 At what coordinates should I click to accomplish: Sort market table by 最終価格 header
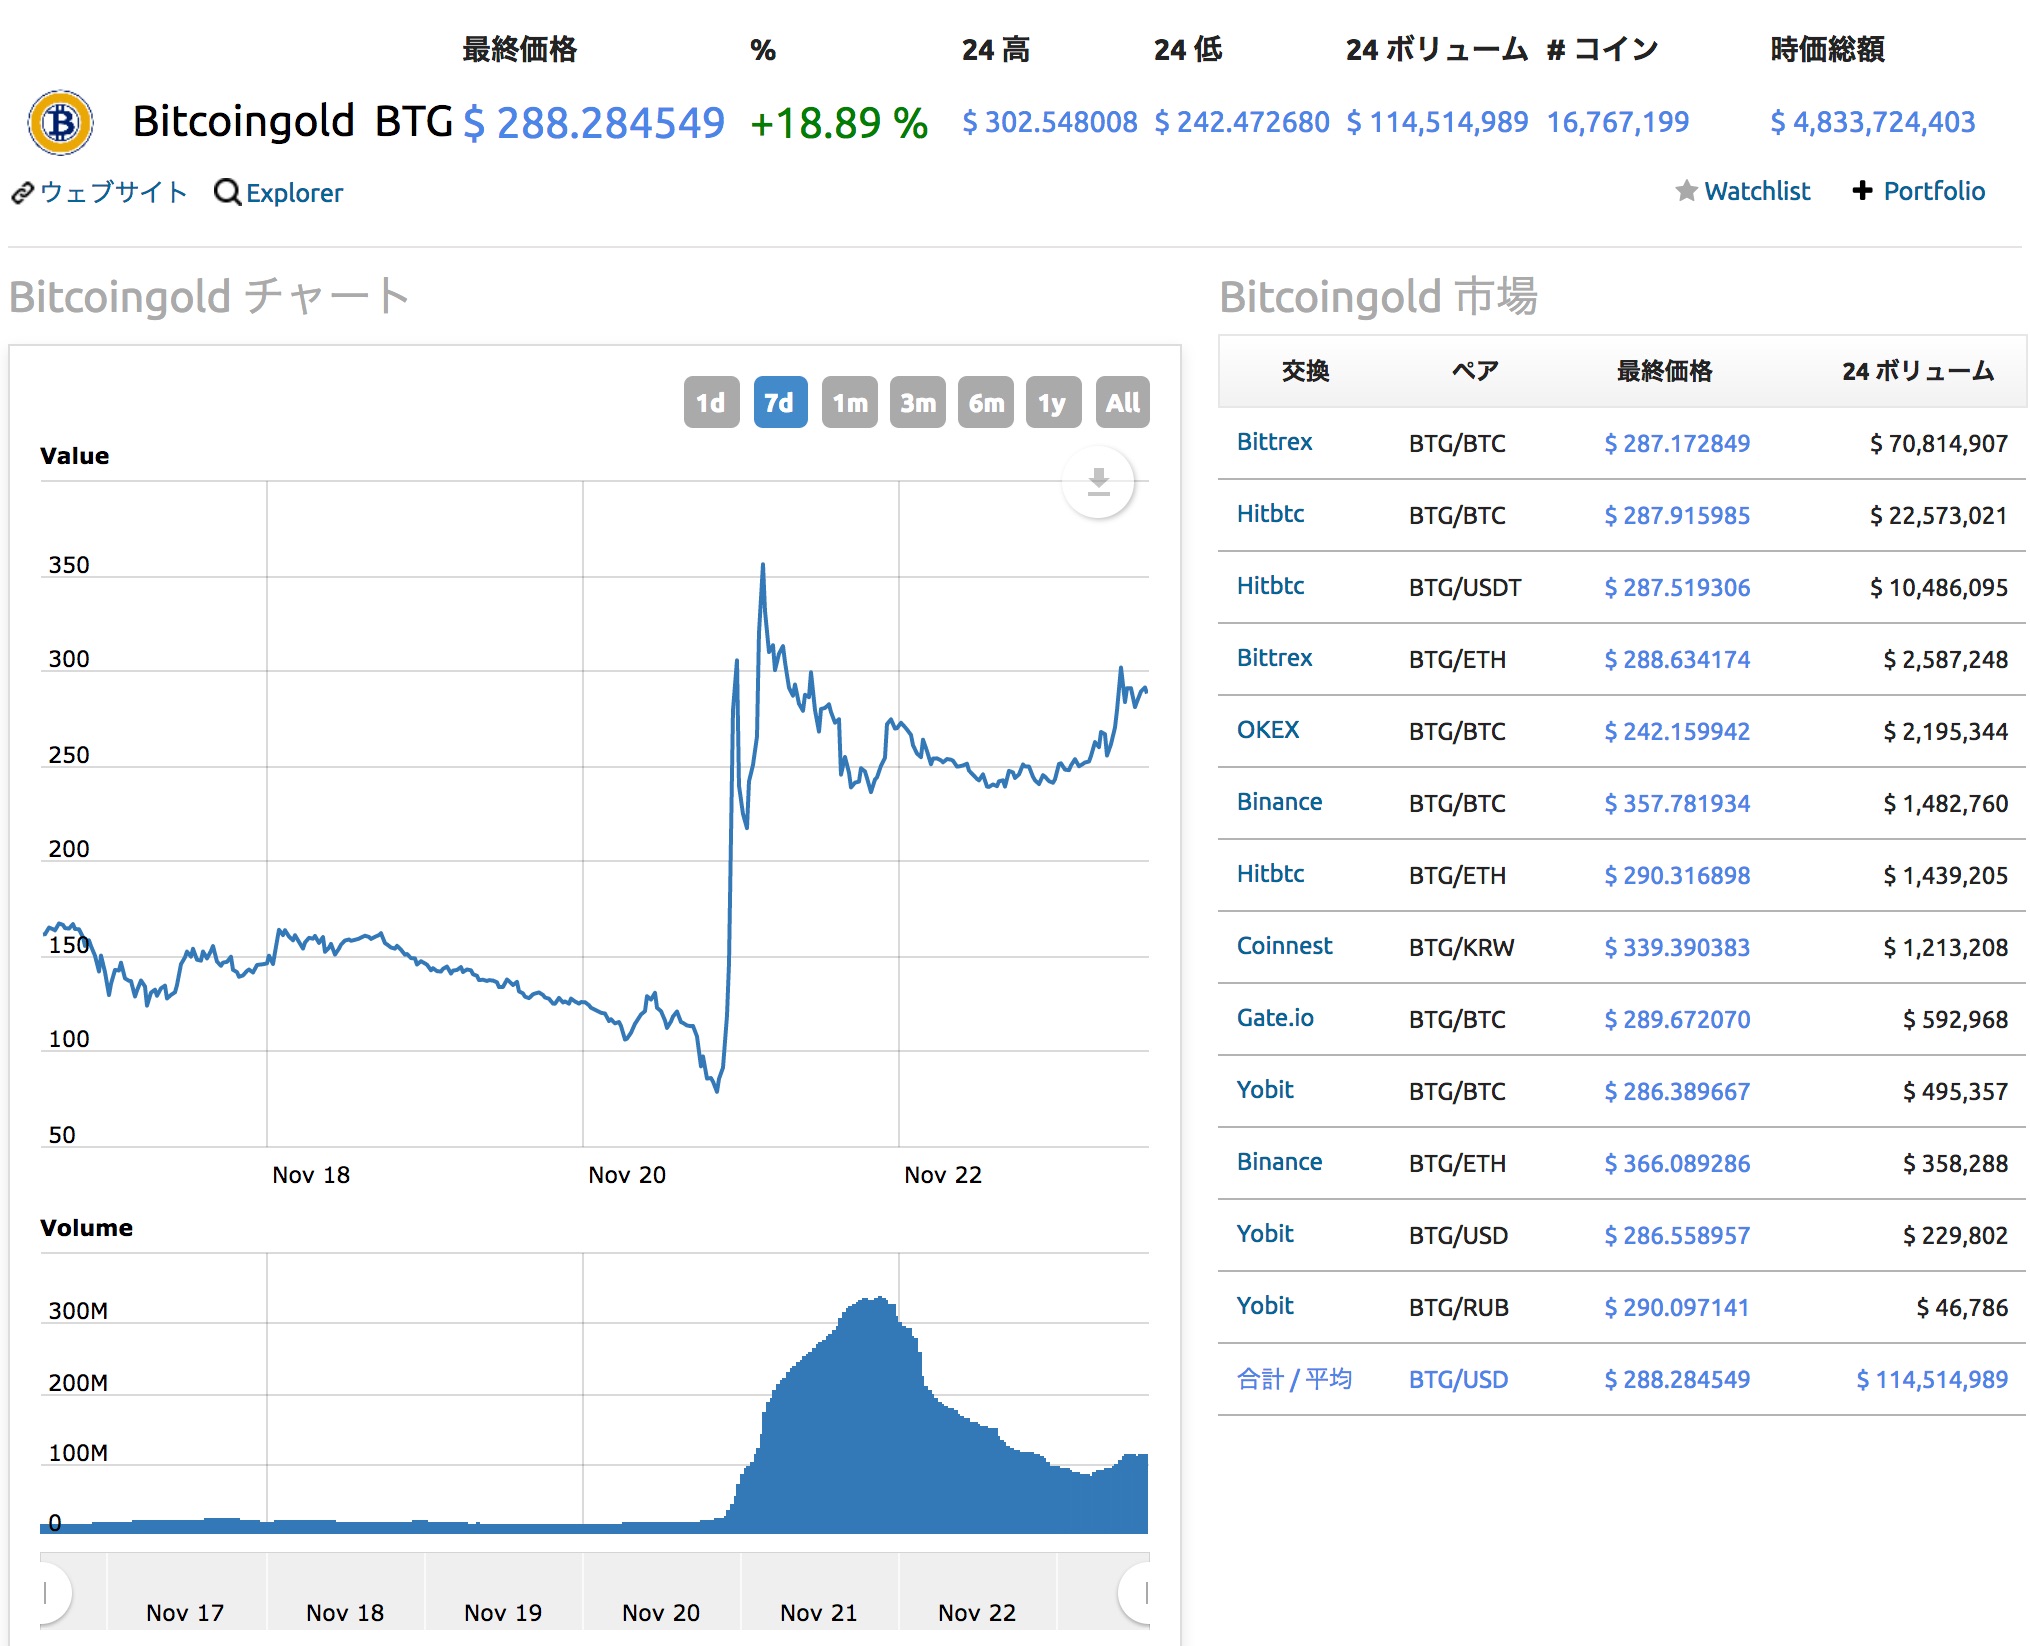click(1664, 372)
